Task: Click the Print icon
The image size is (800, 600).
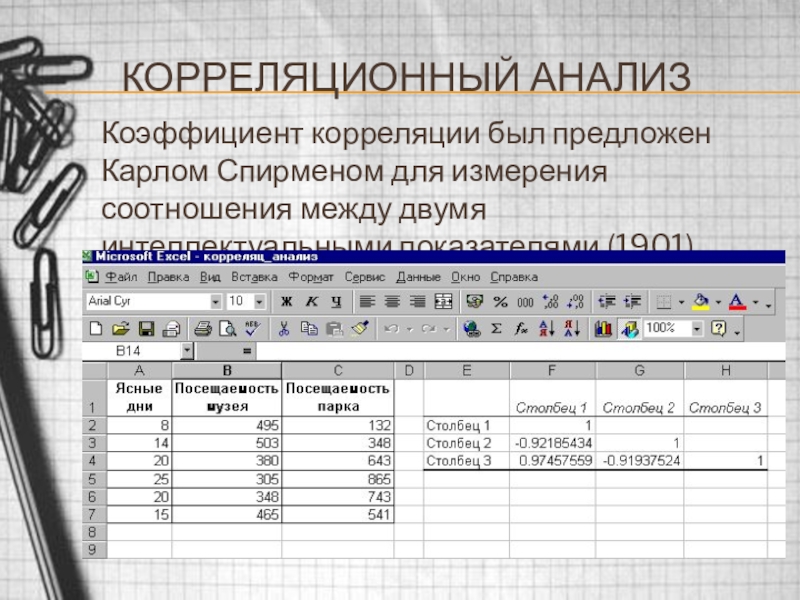Action: click(x=202, y=328)
